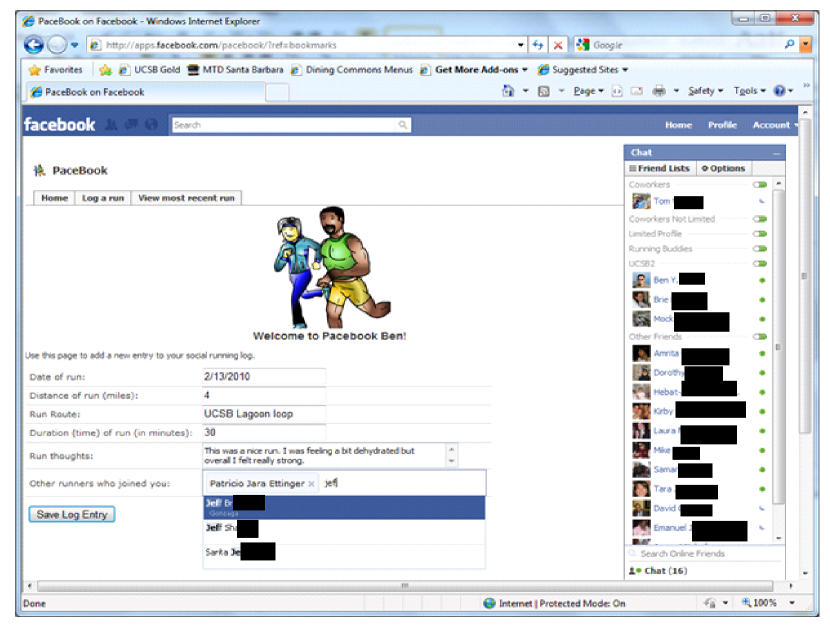Viewport: 830px width, 631px height.
Task: Click the Add to Favorites bar star icon
Action: tap(105, 70)
